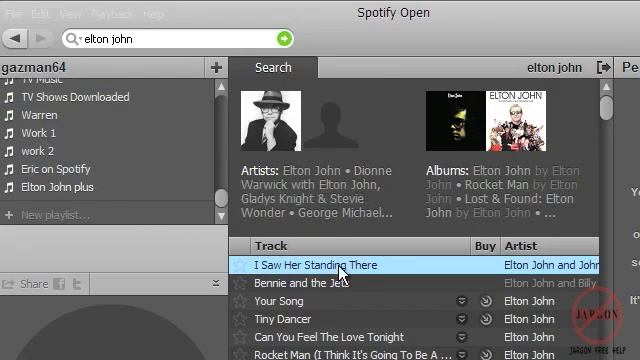Screen dimensions: 640x360
Task: Click the search results scrollbar thumb
Action: (x=606, y=107)
